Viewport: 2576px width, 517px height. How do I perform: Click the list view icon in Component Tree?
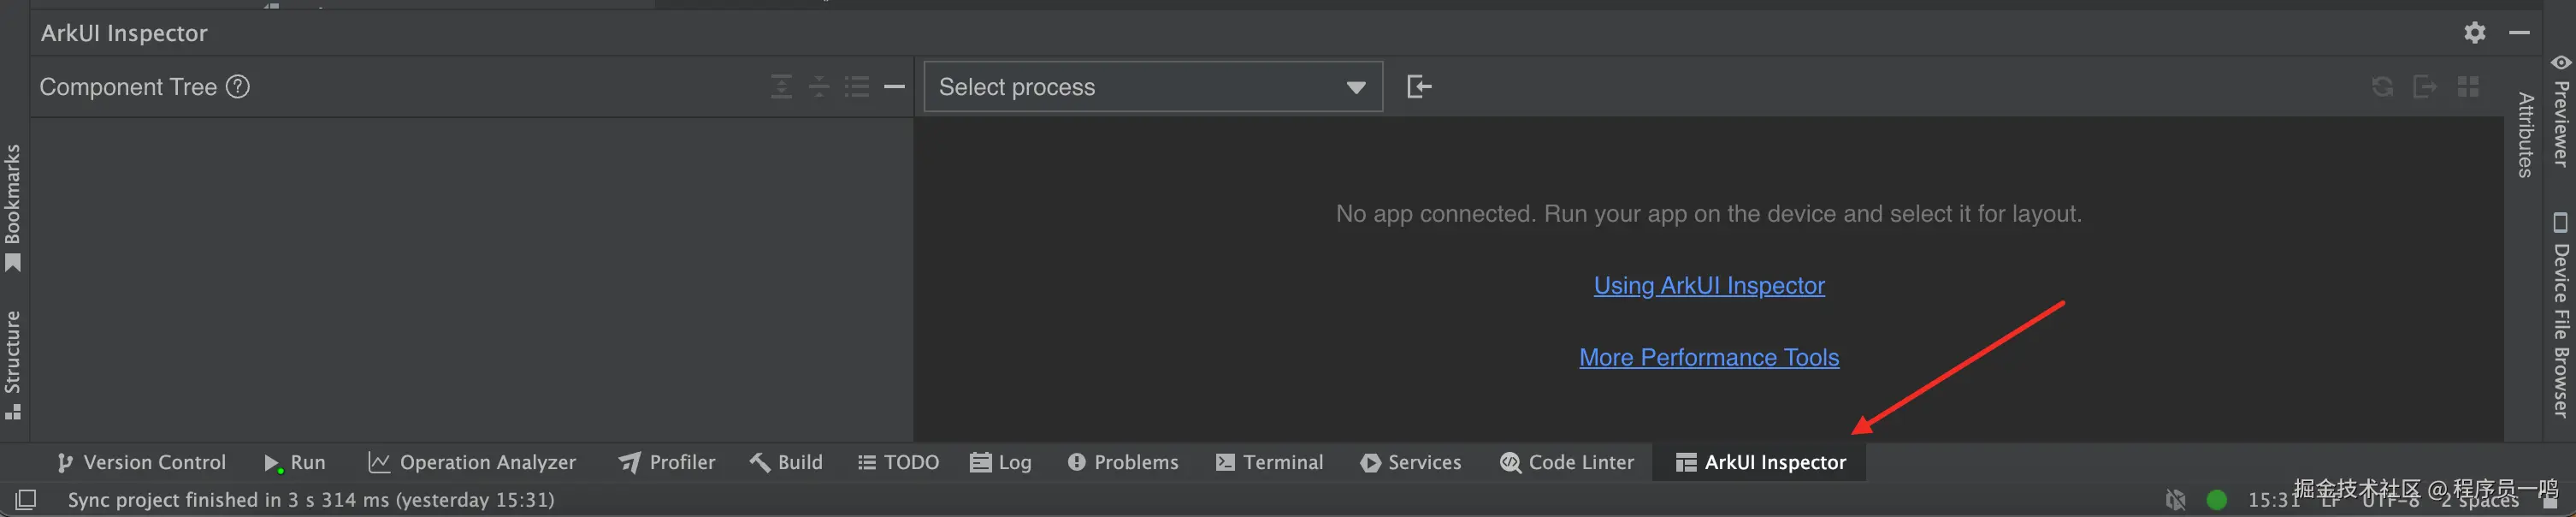tap(857, 87)
